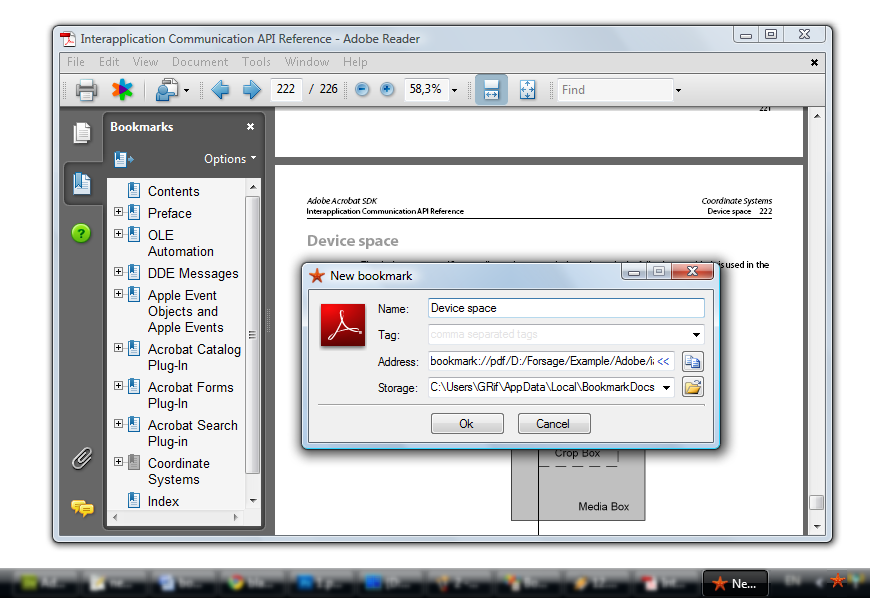Viewport: 870px width, 598px height.
Task: Expand the Acrobat Forms Plug-In bookmark
Action: [x=118, y=385]
